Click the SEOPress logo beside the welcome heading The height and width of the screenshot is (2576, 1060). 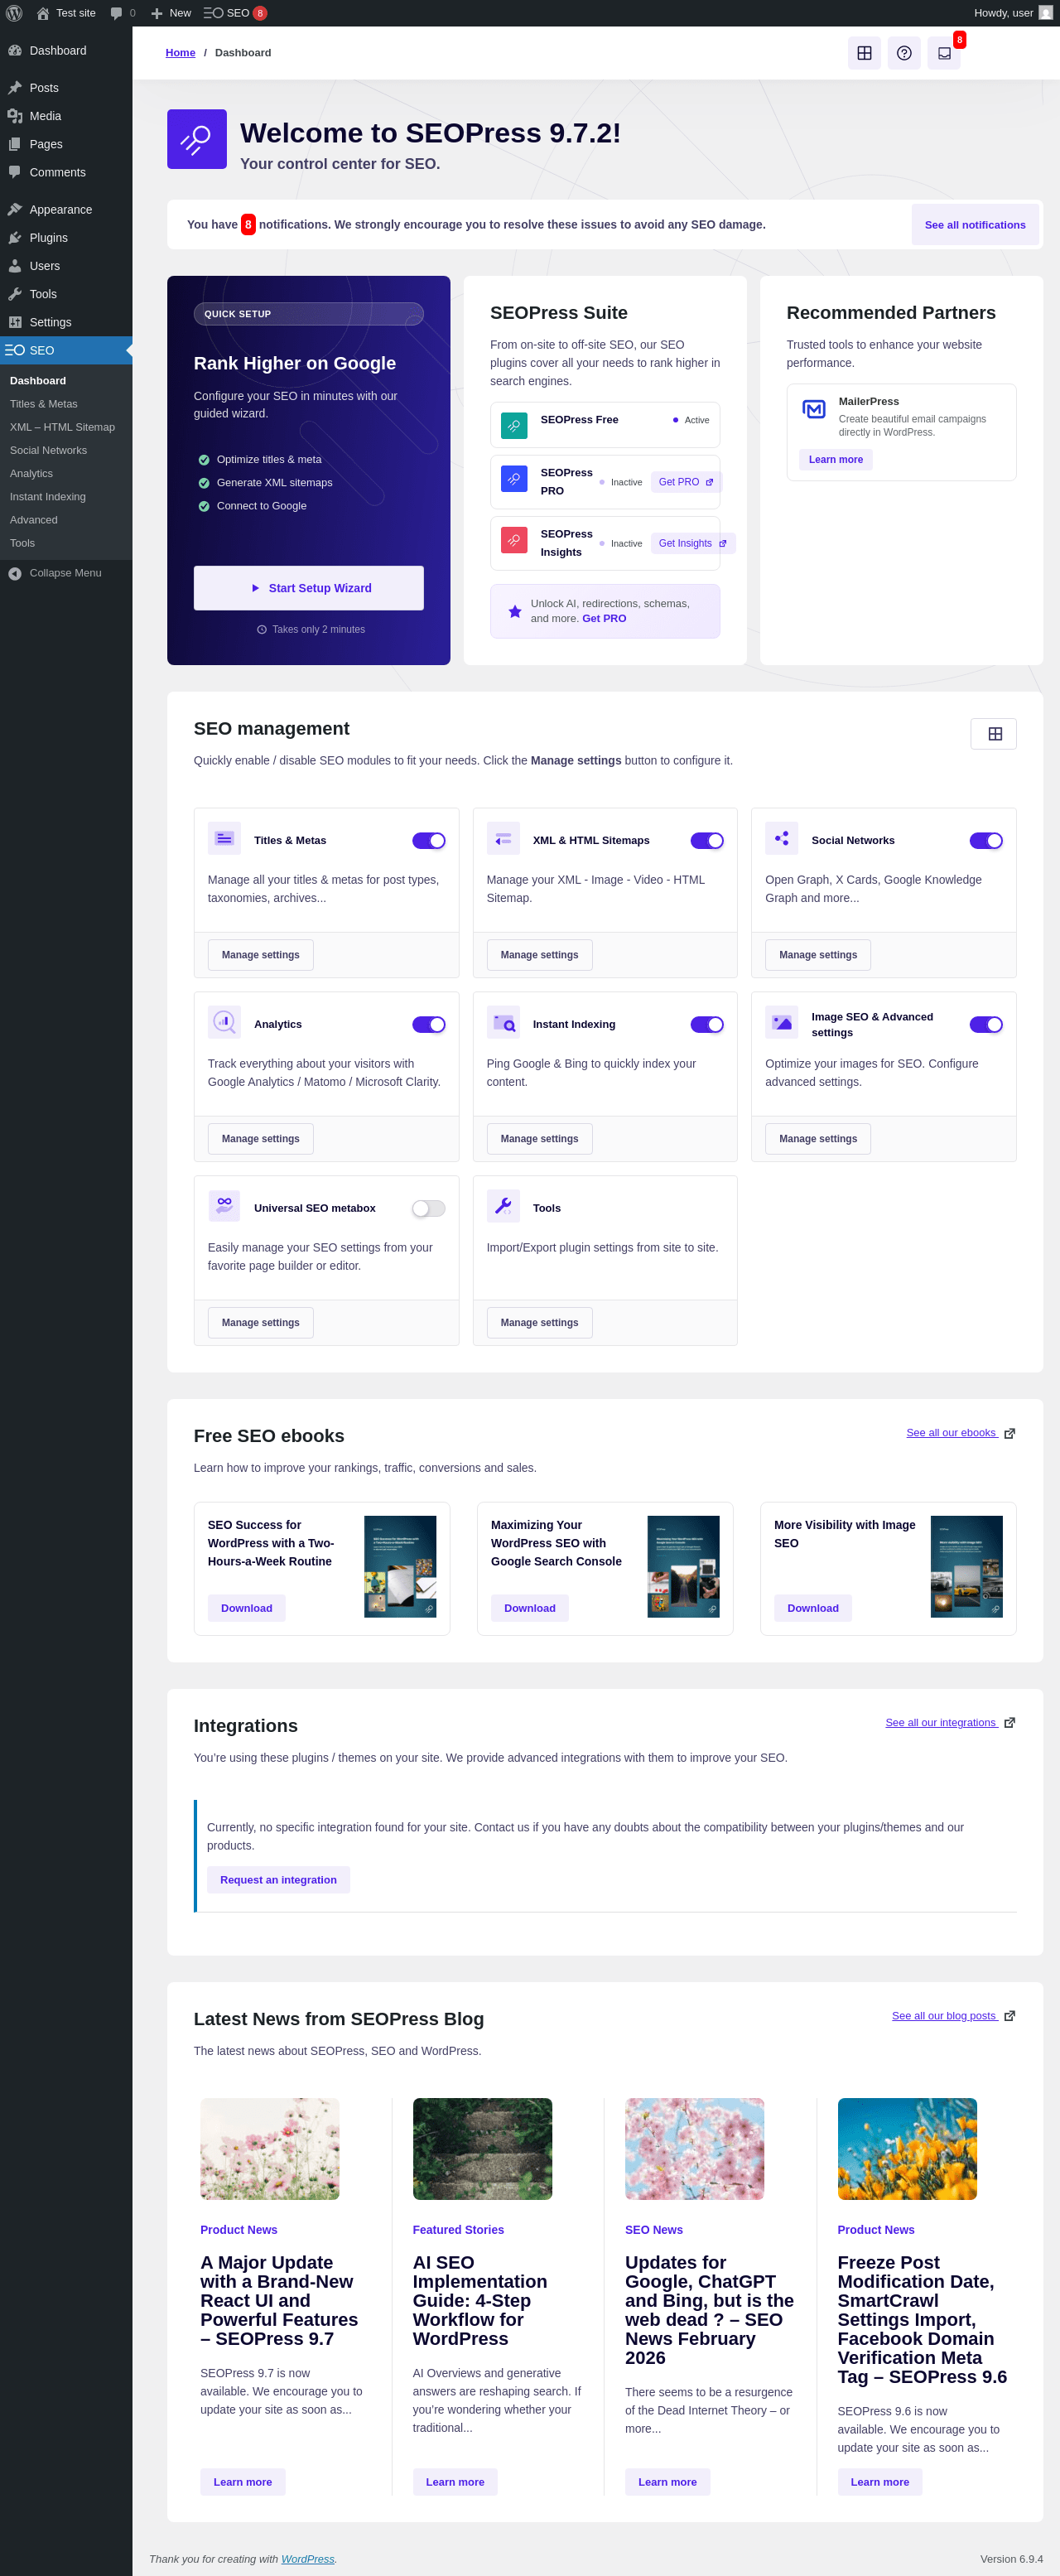click(x=197, y=139)
